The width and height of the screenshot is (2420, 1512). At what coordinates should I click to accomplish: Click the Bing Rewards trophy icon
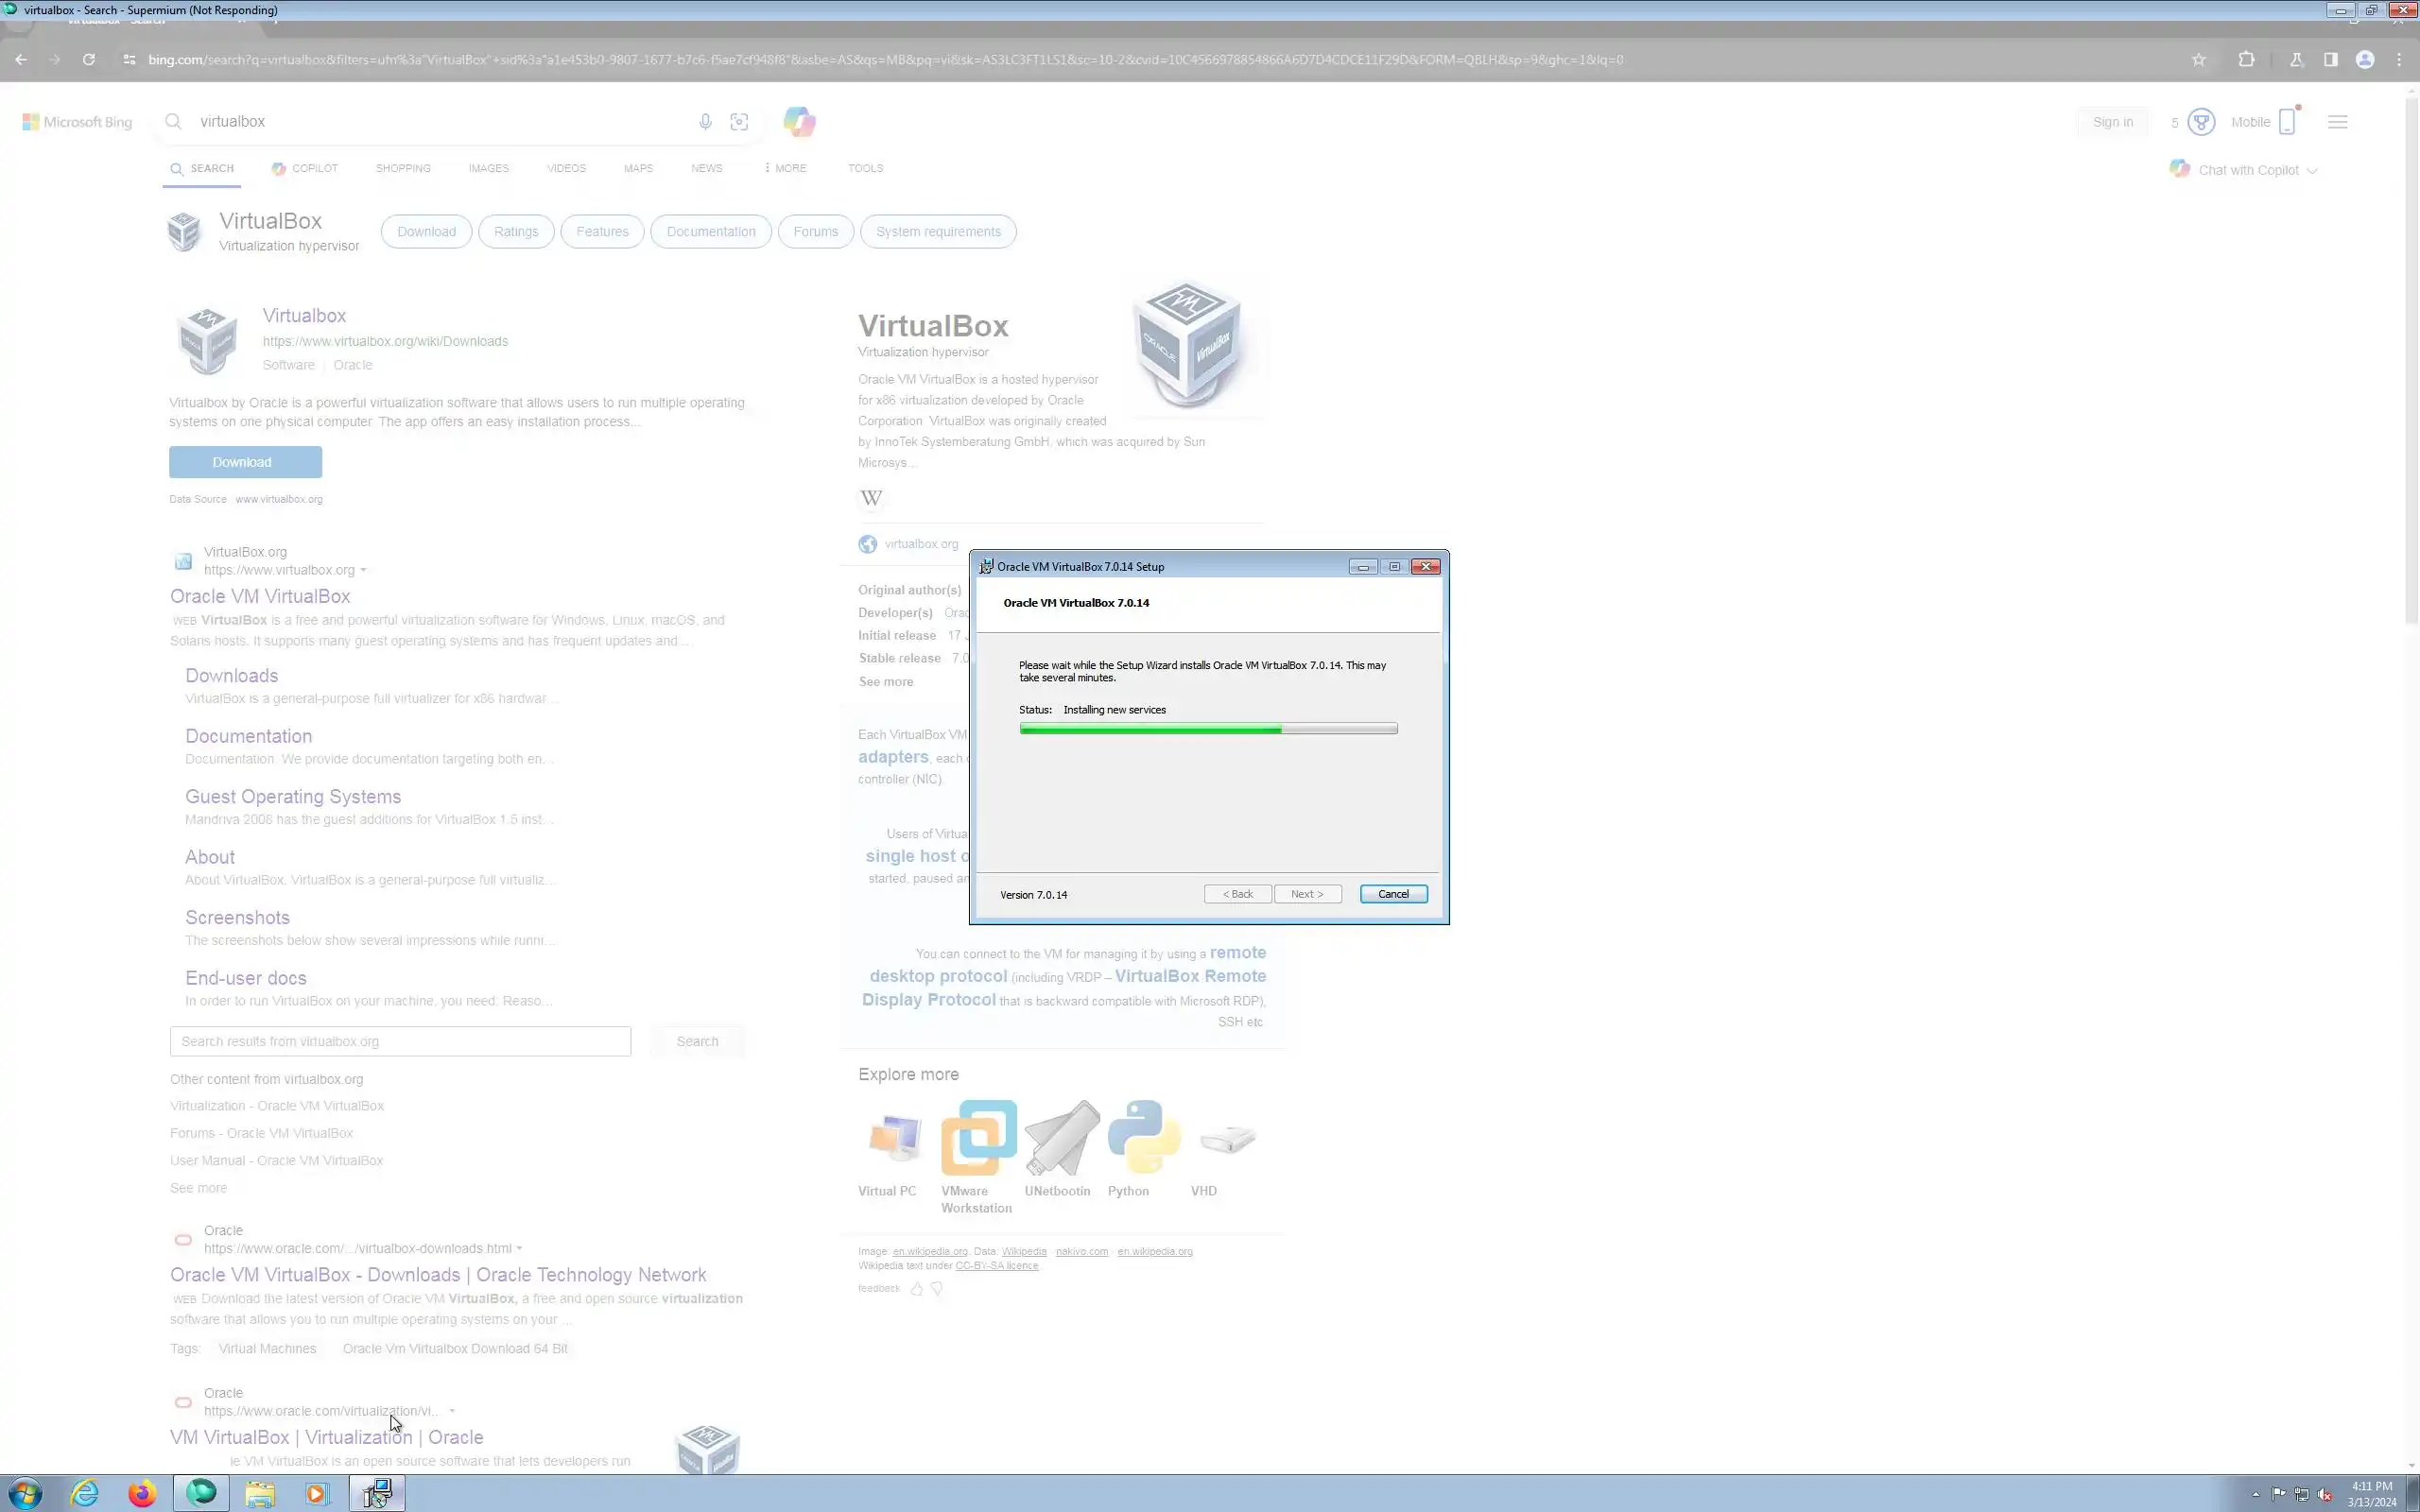(2200, 122)
